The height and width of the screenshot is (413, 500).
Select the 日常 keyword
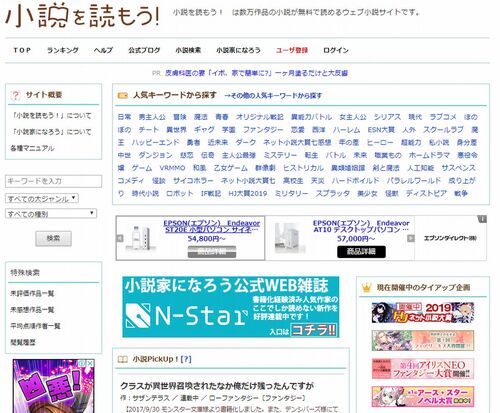coord(124,117)
